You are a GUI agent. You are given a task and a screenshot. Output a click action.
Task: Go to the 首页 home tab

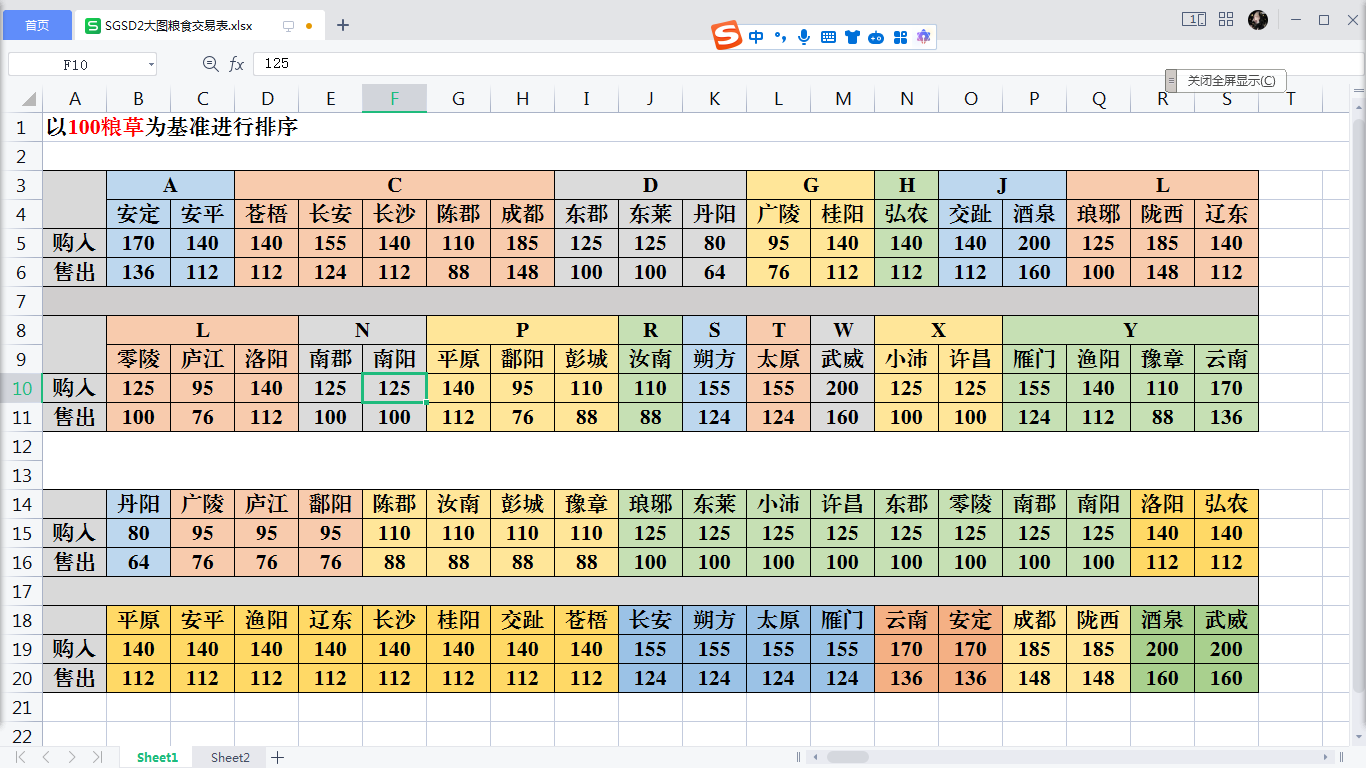[37, 25]
